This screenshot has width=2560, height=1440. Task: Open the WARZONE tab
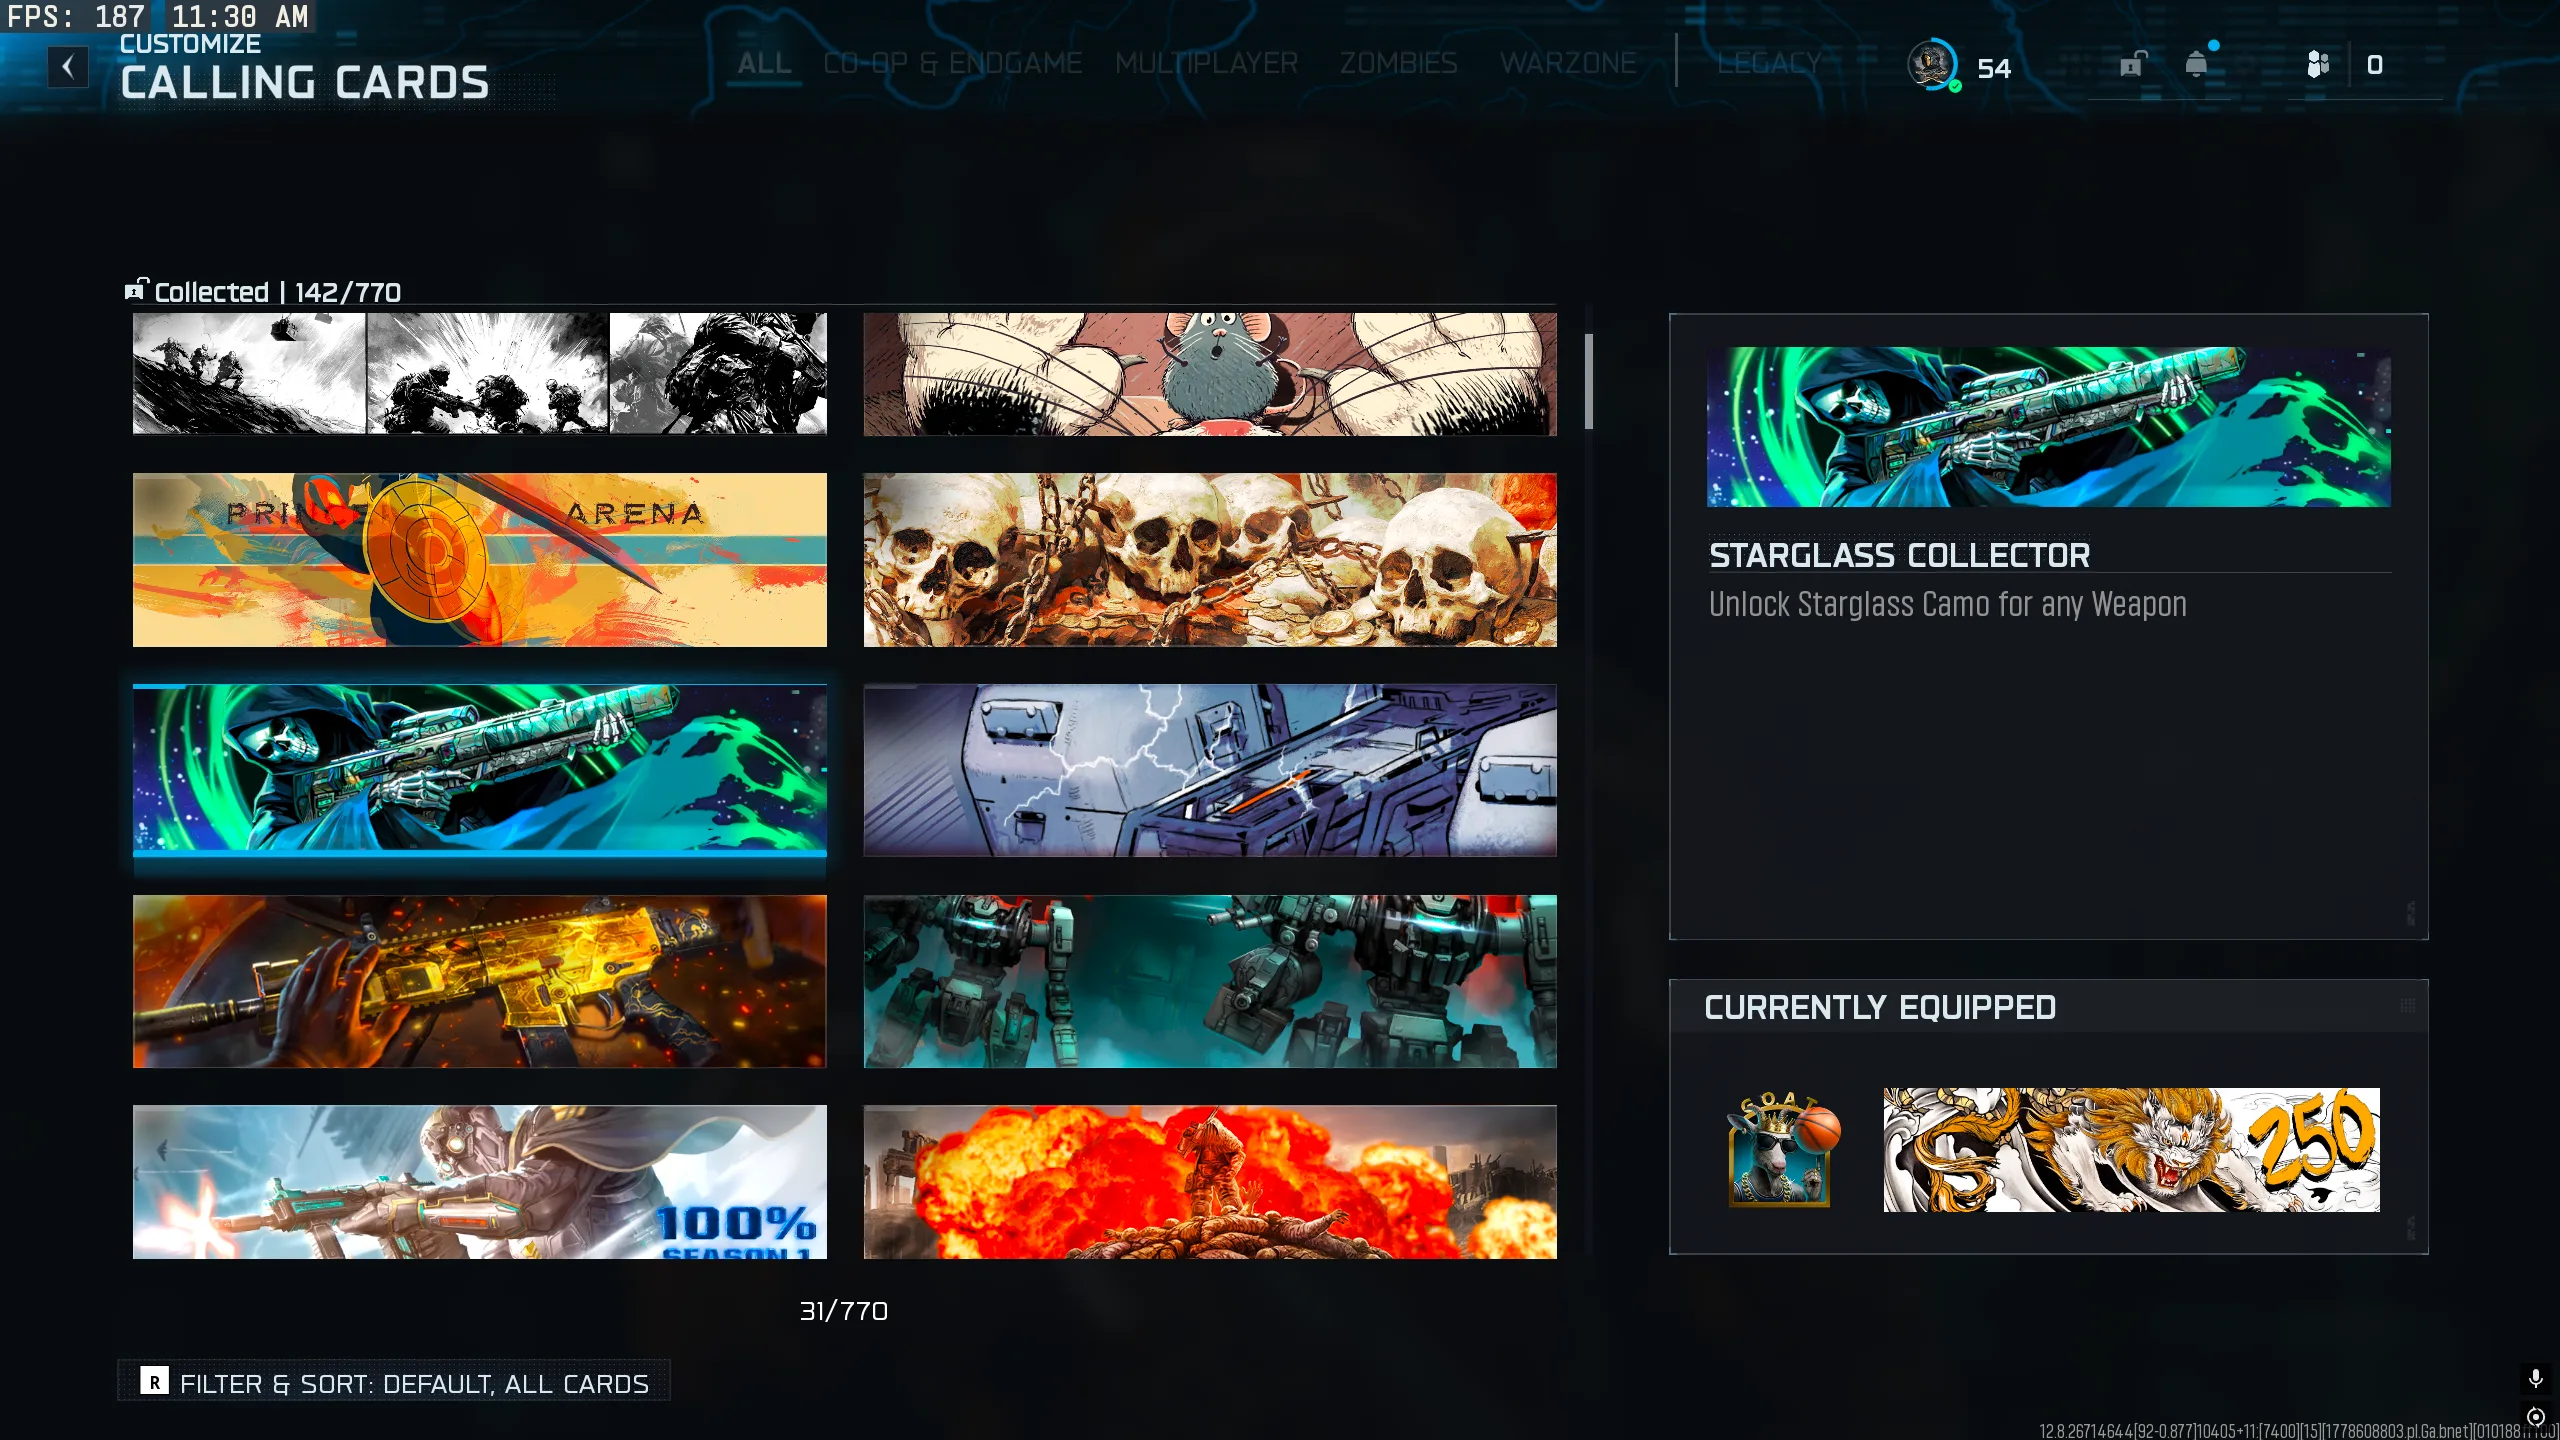1568,64
